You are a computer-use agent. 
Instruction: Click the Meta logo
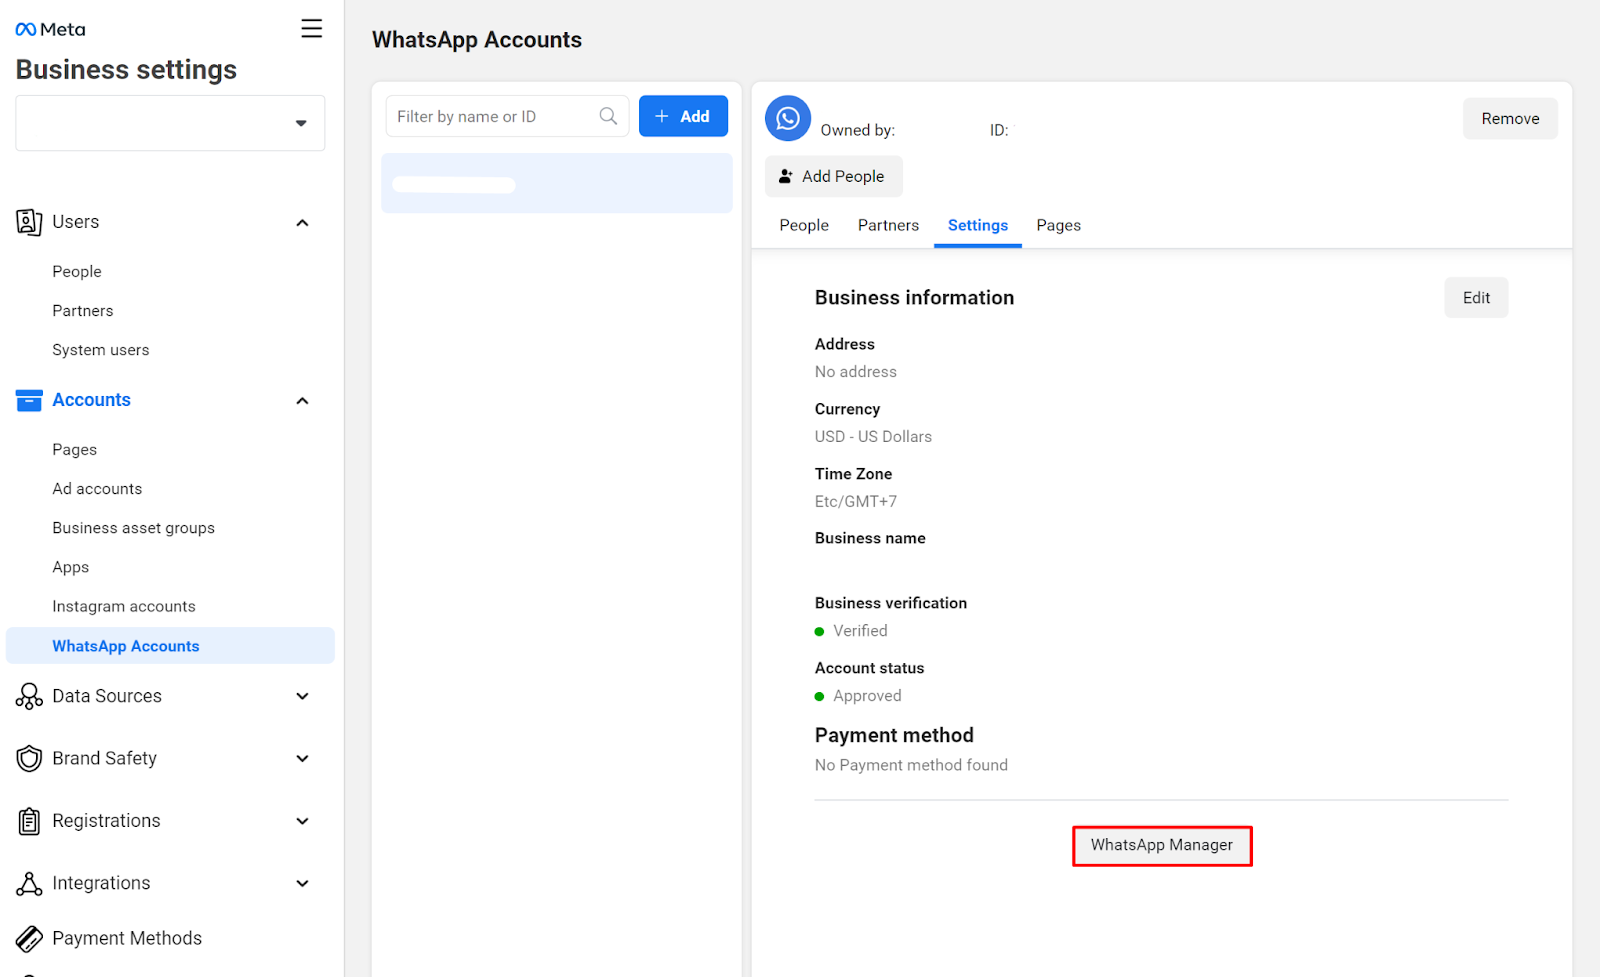[x=51, y=30]
